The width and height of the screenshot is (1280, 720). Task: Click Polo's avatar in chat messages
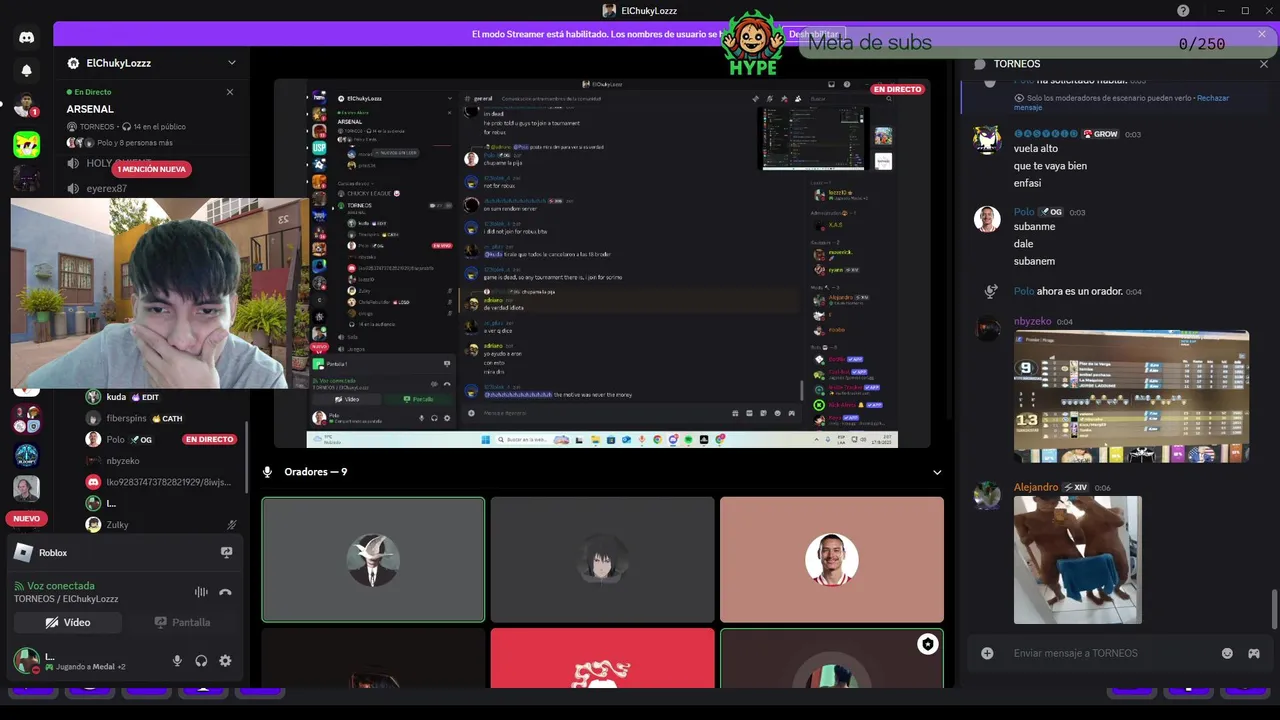coord(987,219)
